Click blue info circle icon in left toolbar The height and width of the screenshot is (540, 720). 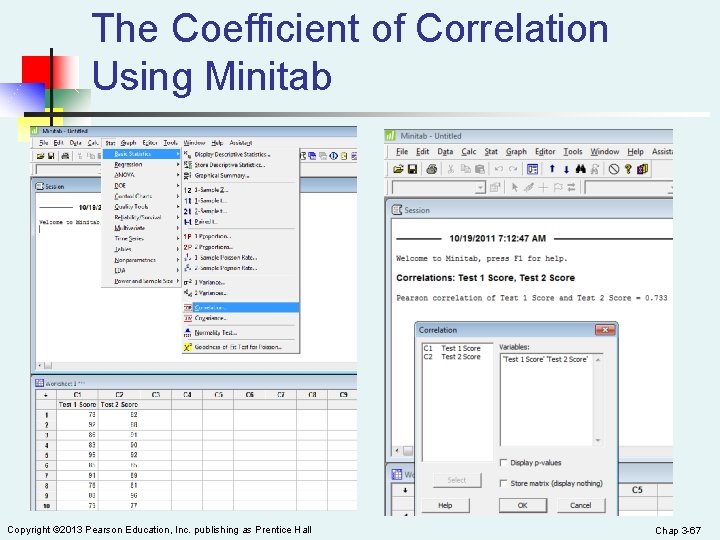click(334, 156)
